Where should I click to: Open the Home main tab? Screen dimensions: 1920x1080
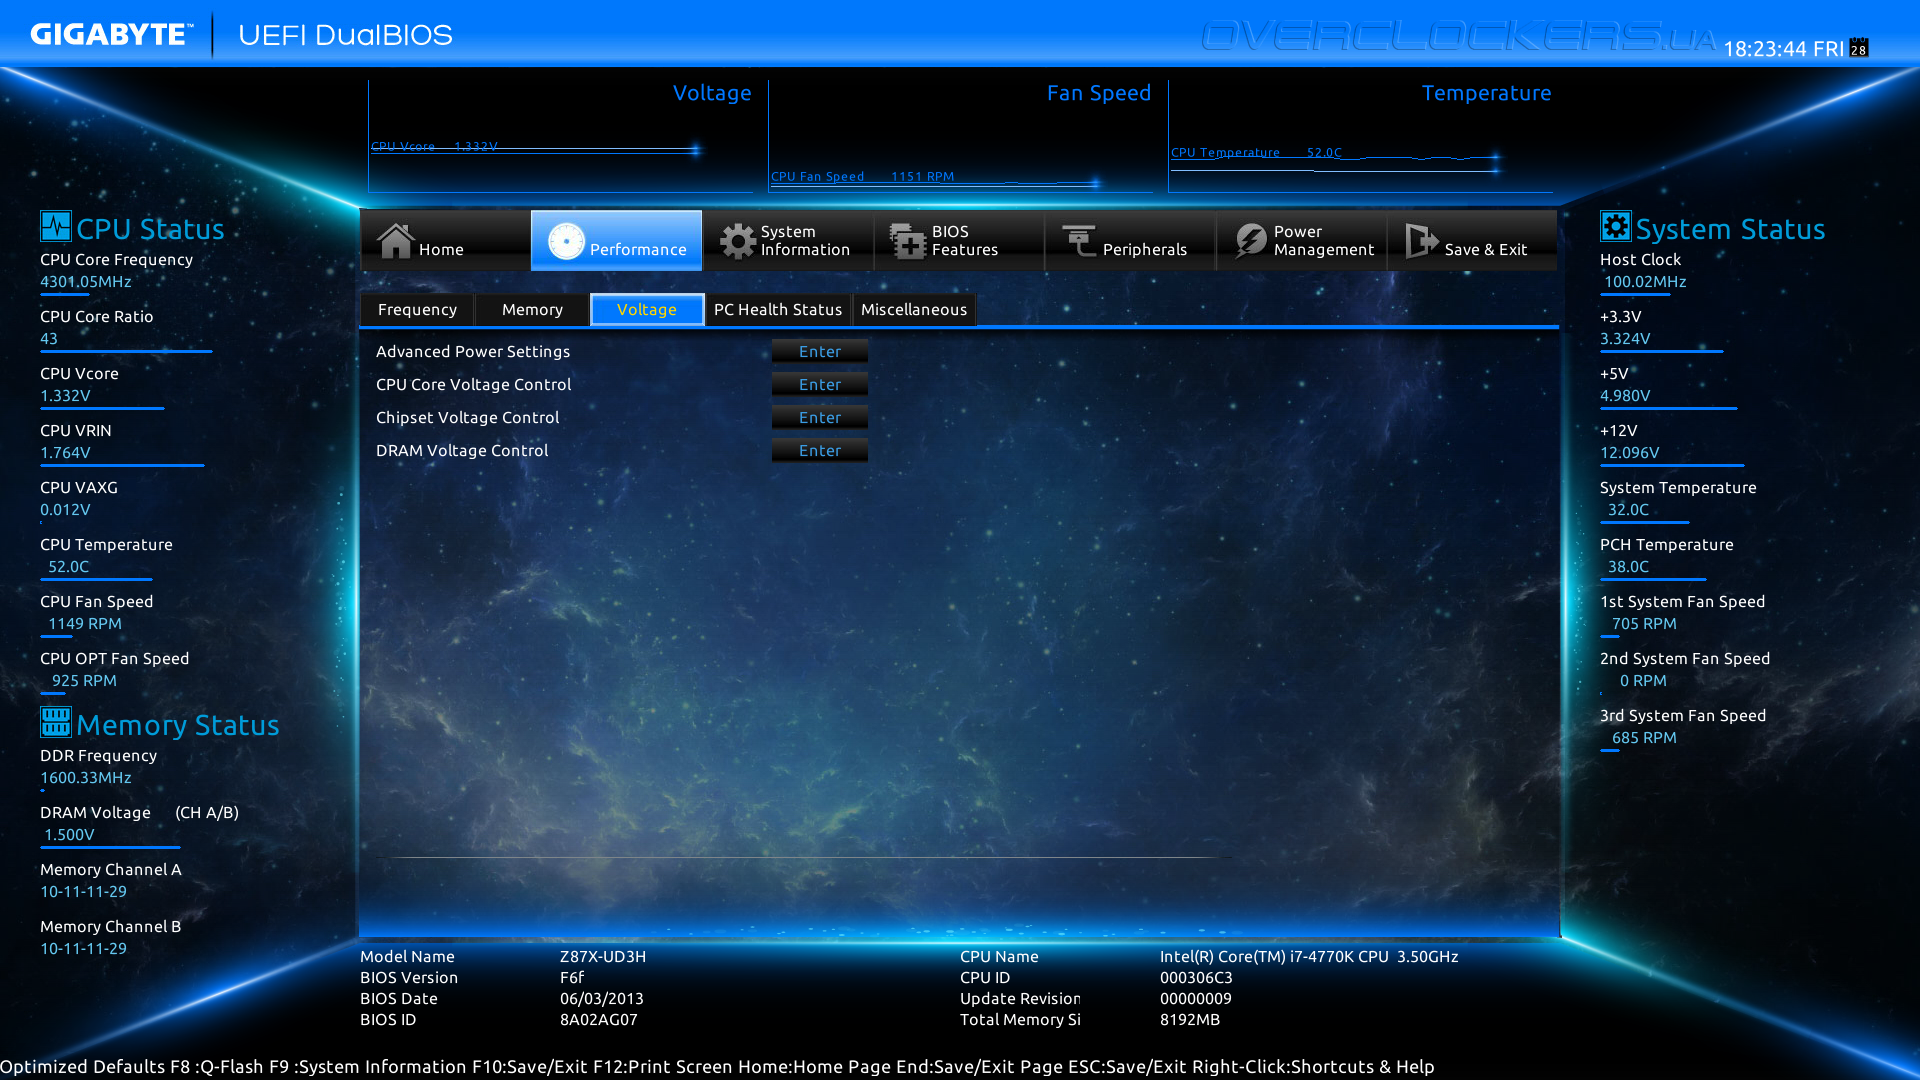445,240
